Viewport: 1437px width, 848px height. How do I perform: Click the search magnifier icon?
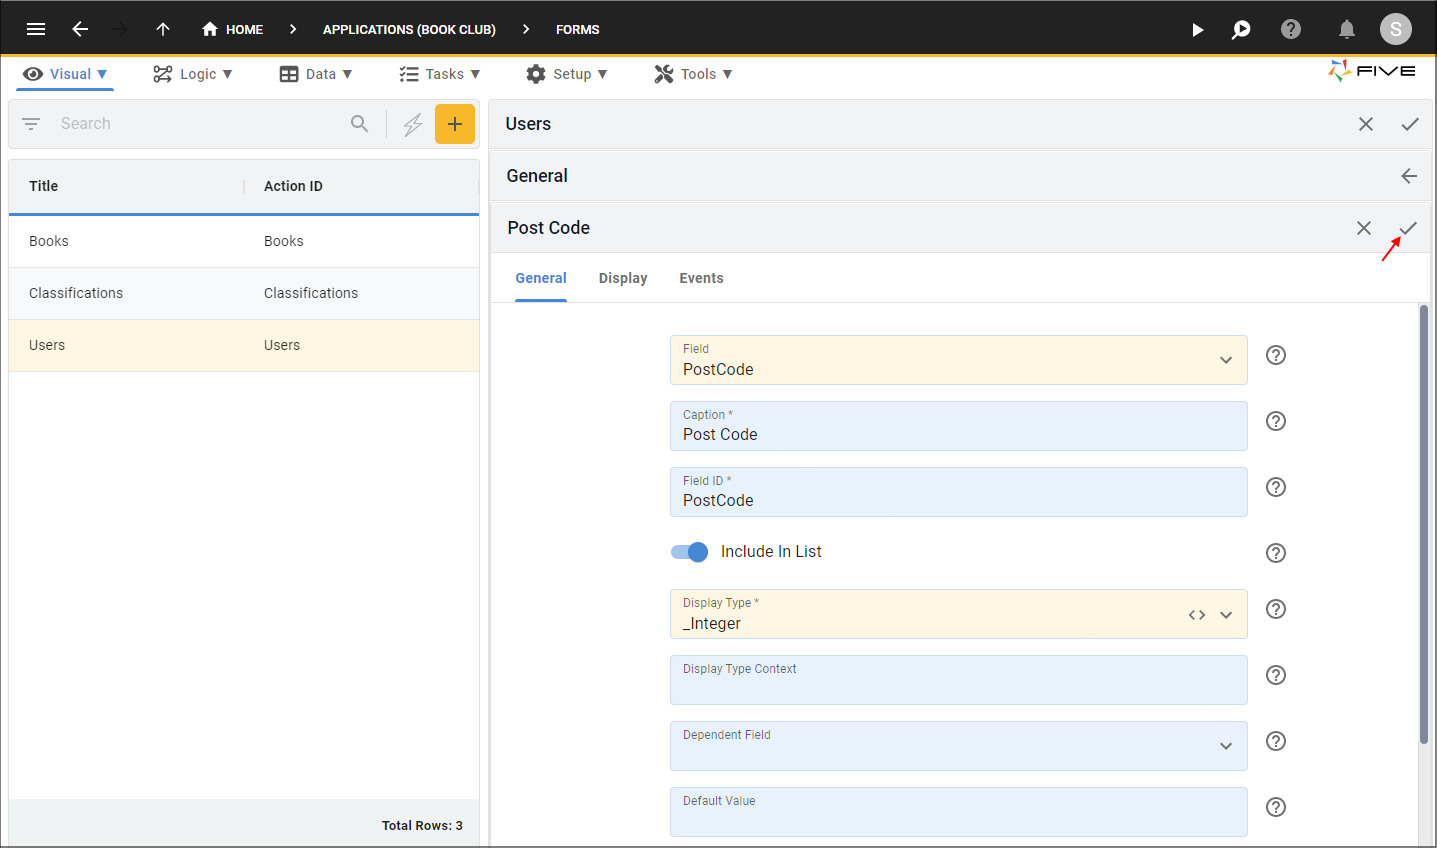click(360, 124)
